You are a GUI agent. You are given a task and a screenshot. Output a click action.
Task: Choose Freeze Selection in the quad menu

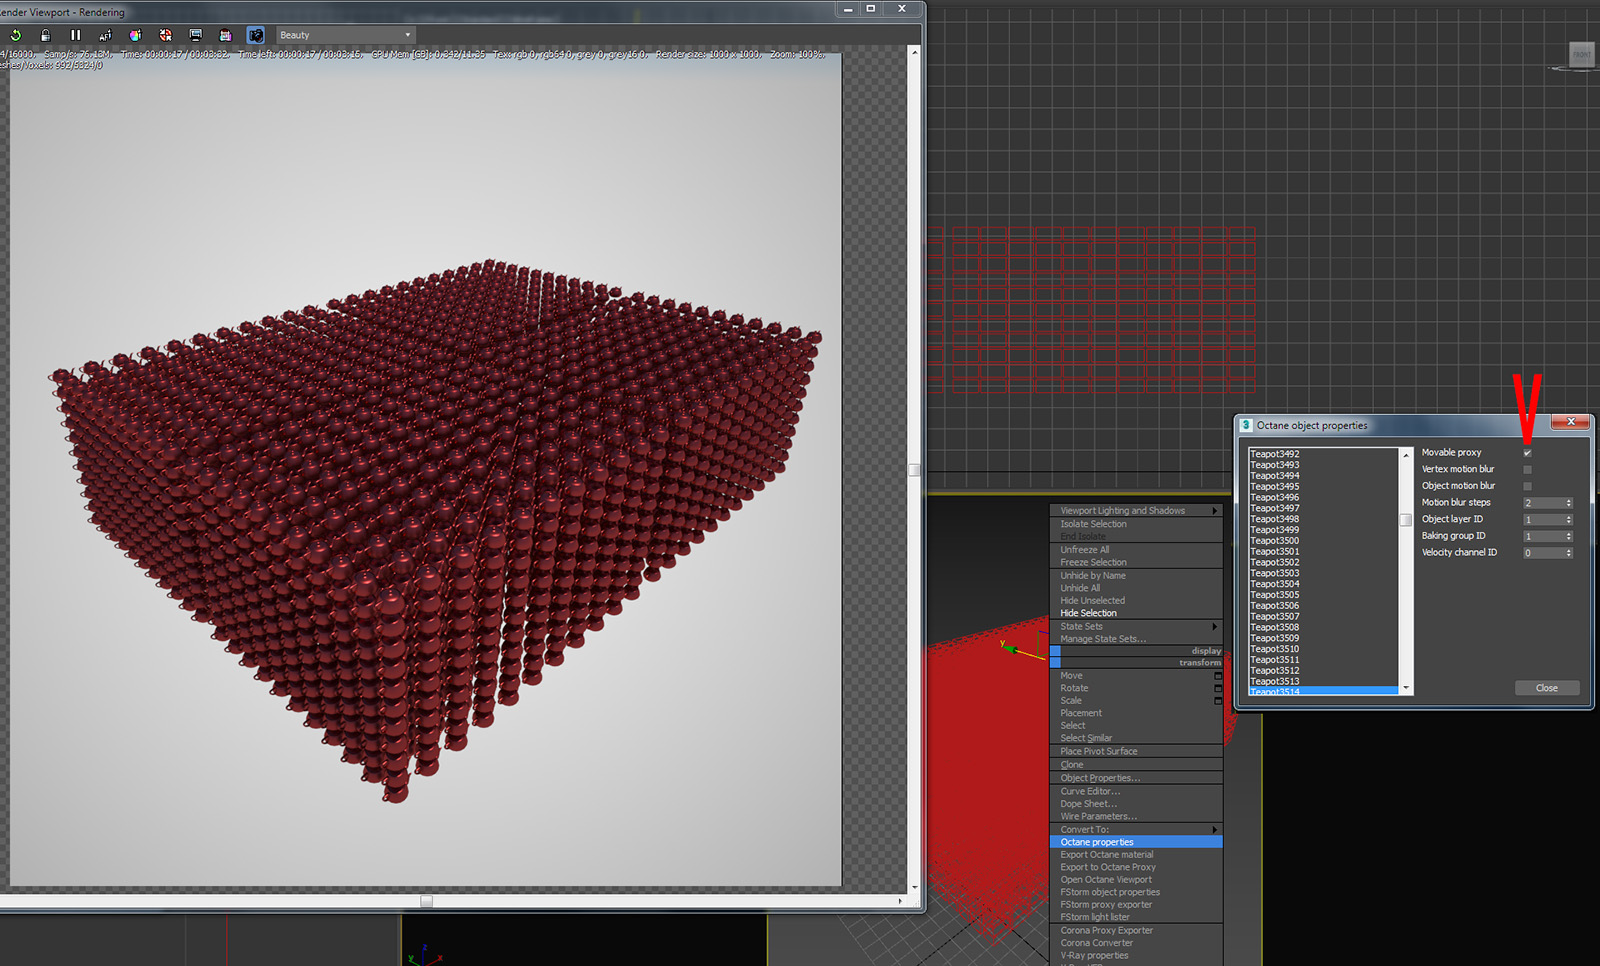(1136, 563)
